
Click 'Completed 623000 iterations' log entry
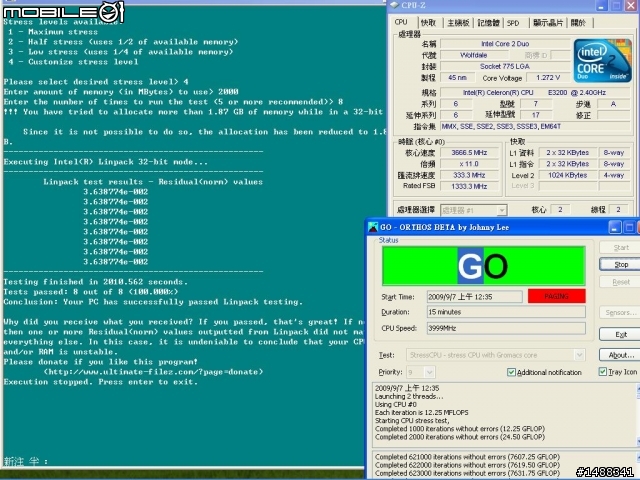467,473
